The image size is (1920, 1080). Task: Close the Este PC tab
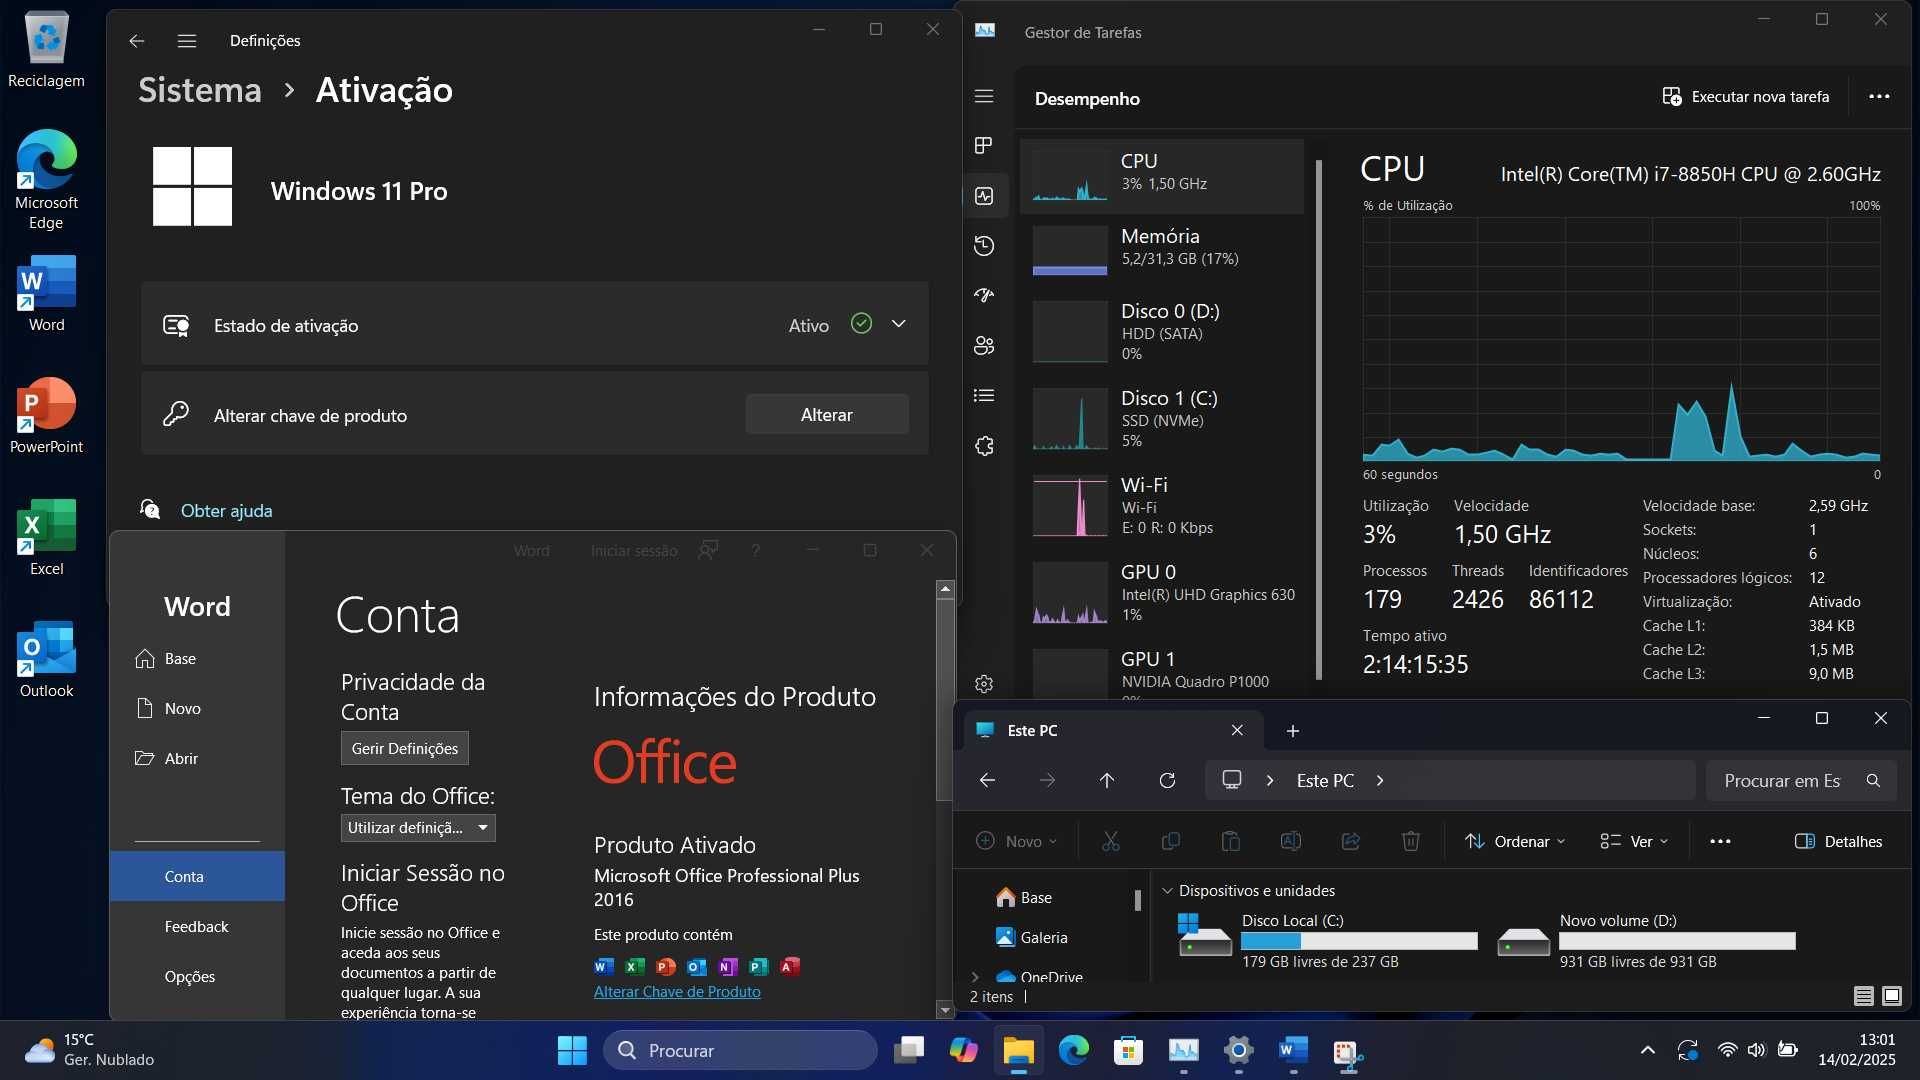[x=1237, y=731]
